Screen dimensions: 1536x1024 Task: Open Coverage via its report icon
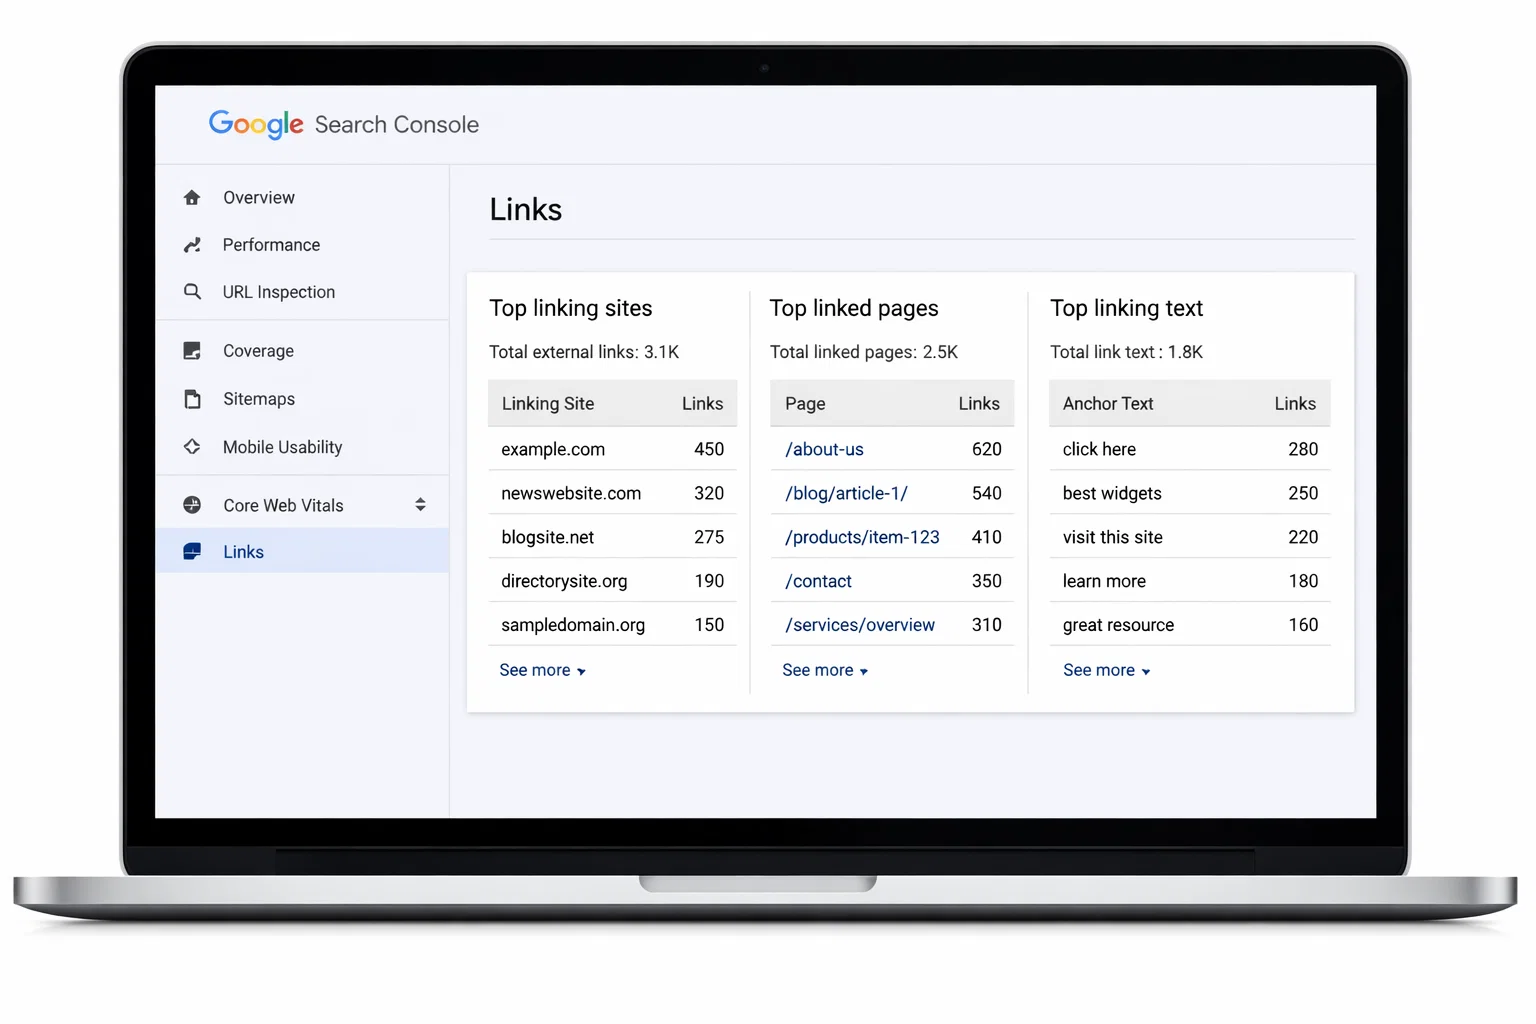(192, 350)
